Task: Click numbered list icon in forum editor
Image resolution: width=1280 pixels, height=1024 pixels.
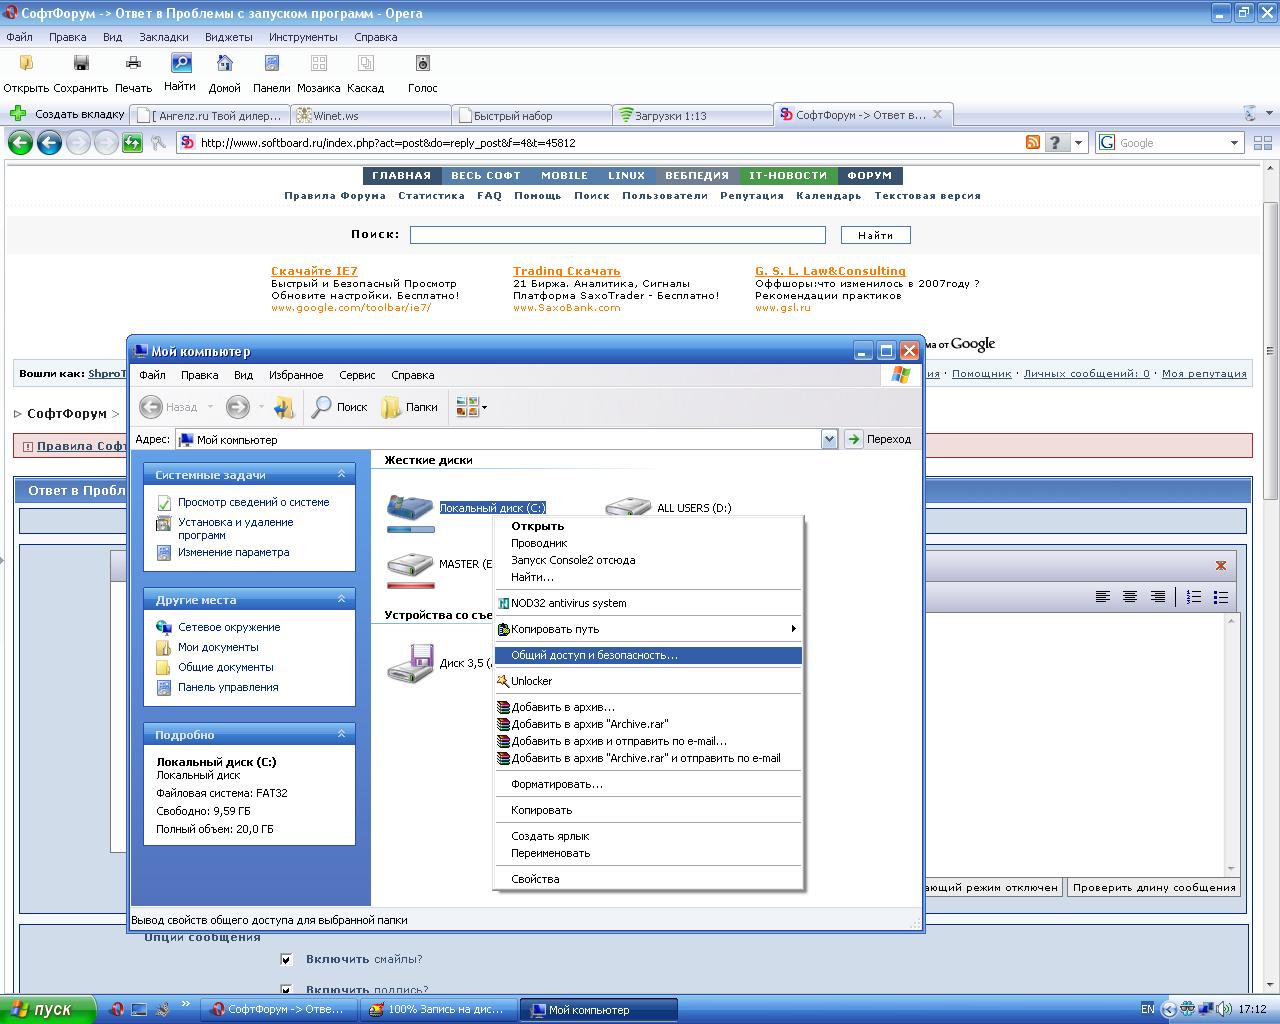Action: (x=1193, y=597)
